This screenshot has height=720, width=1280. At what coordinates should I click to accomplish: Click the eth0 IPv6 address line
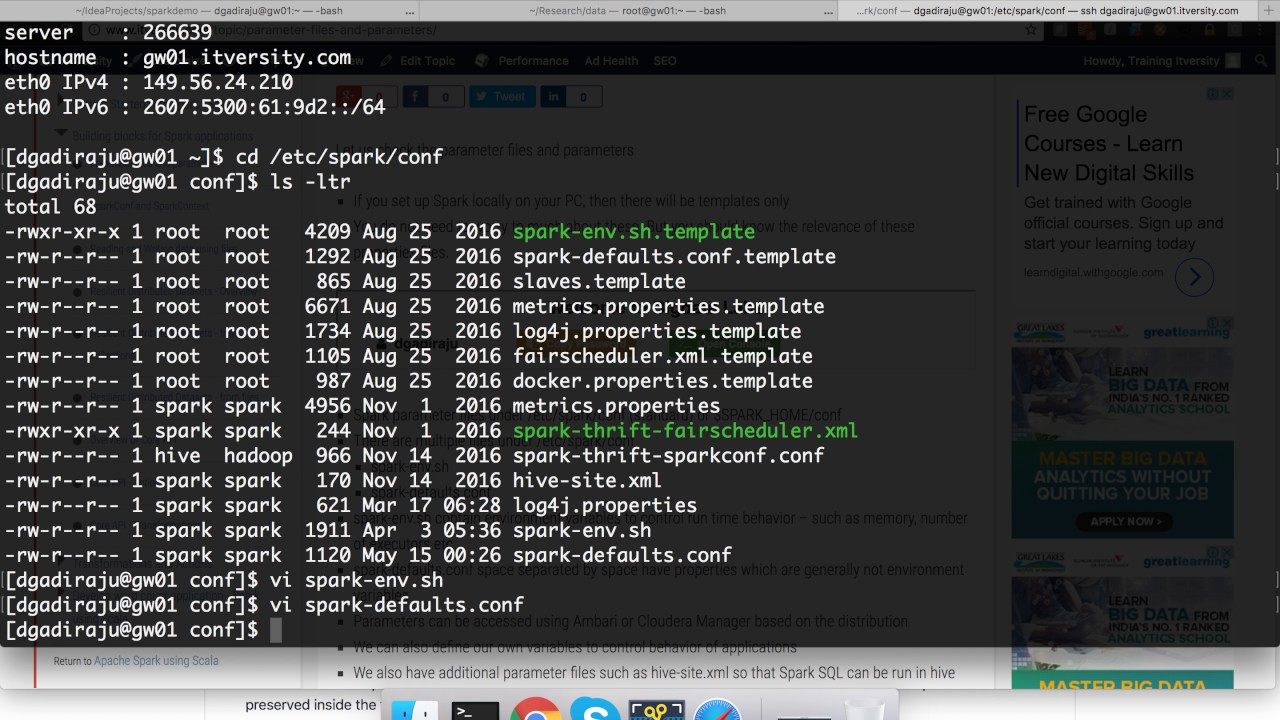point(195,108)
